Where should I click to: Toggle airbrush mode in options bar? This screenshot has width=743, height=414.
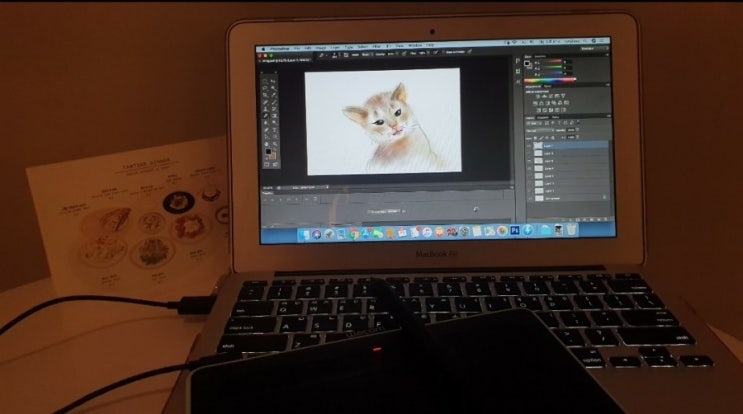pos(435,54)
